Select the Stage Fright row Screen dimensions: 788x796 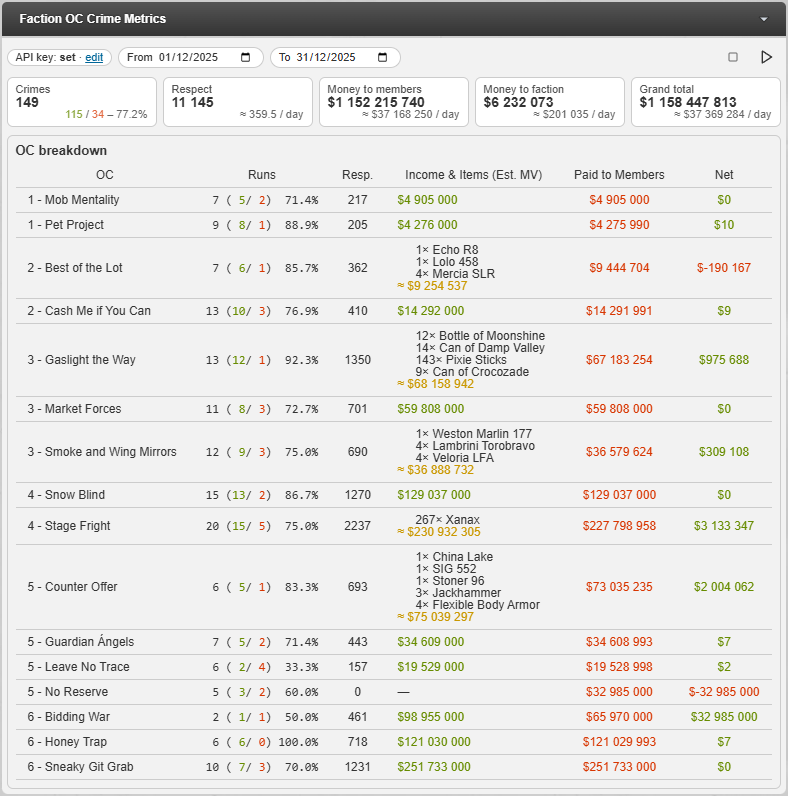tap(393, 526)
